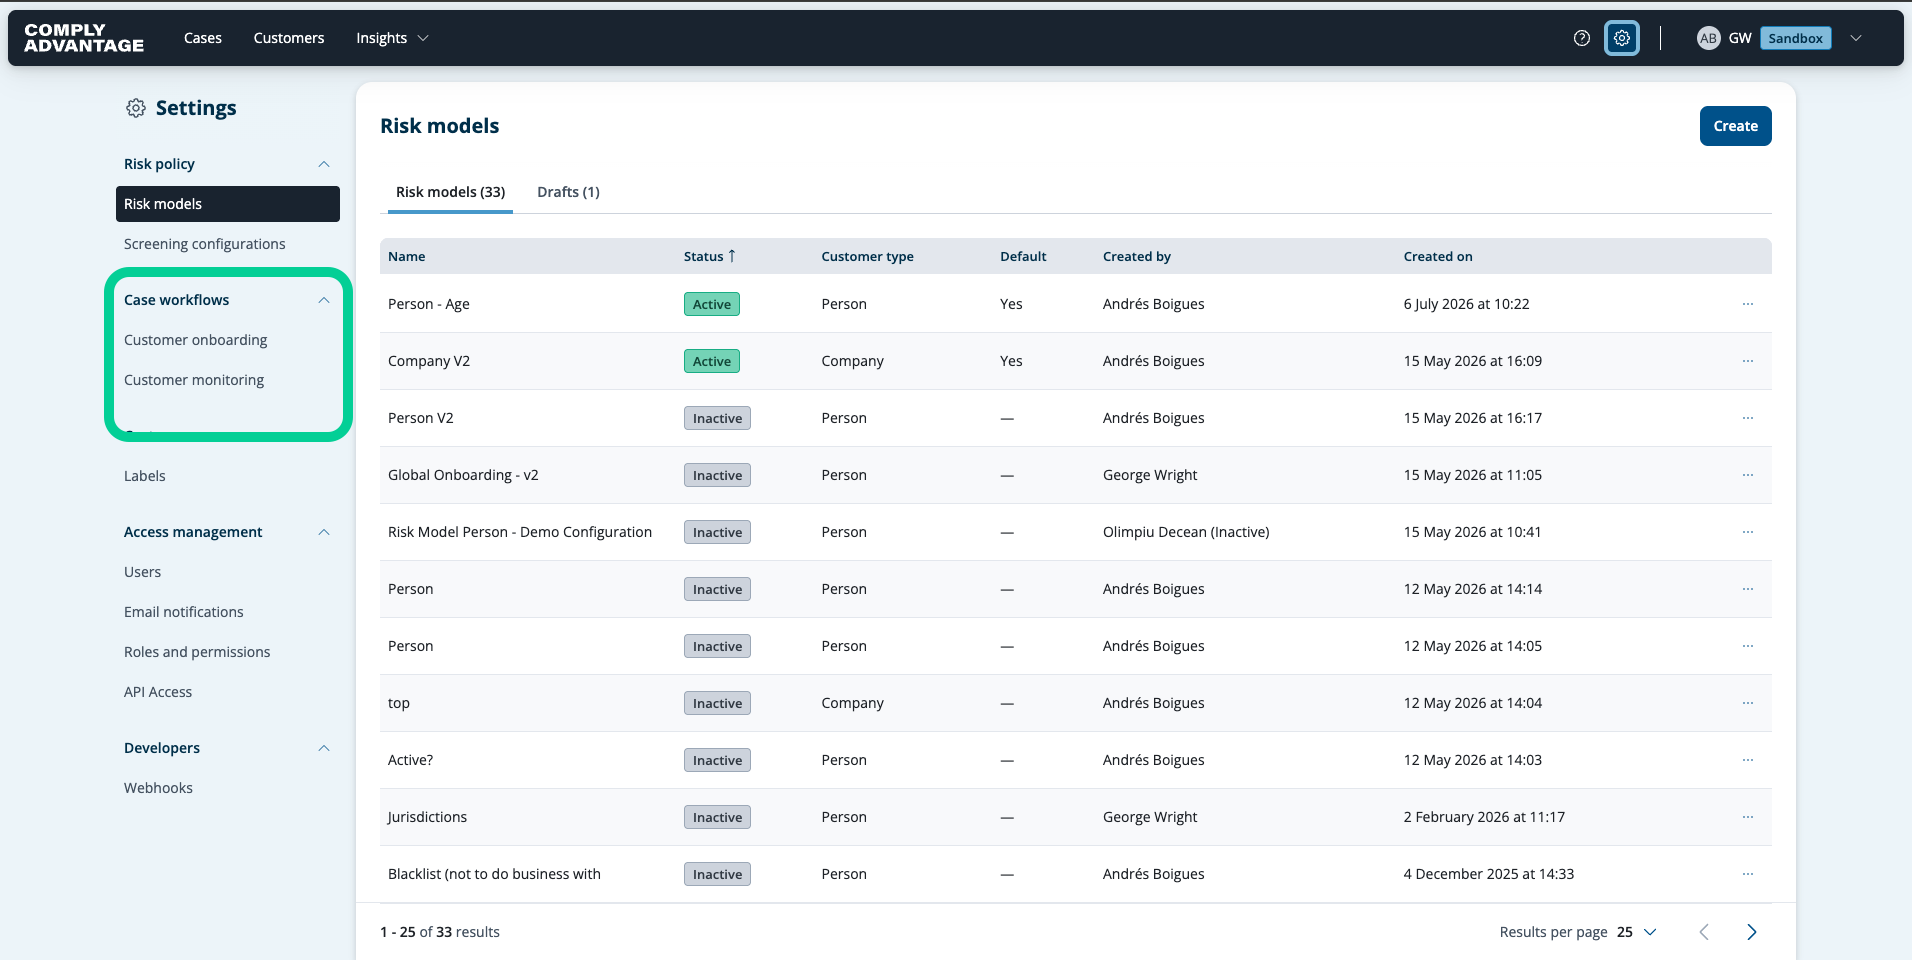1912x960 pixels.
Task: Open row actions for top model
Action: [x=1747, y=703]
